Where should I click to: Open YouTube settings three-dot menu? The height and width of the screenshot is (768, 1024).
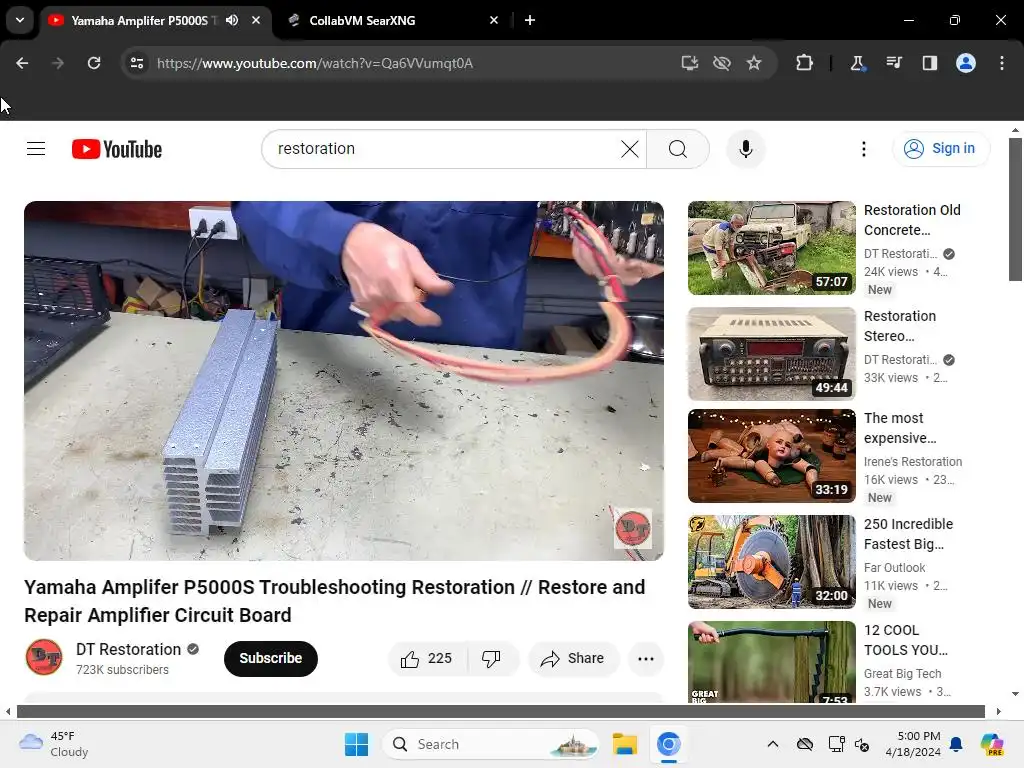coord(863,149)
